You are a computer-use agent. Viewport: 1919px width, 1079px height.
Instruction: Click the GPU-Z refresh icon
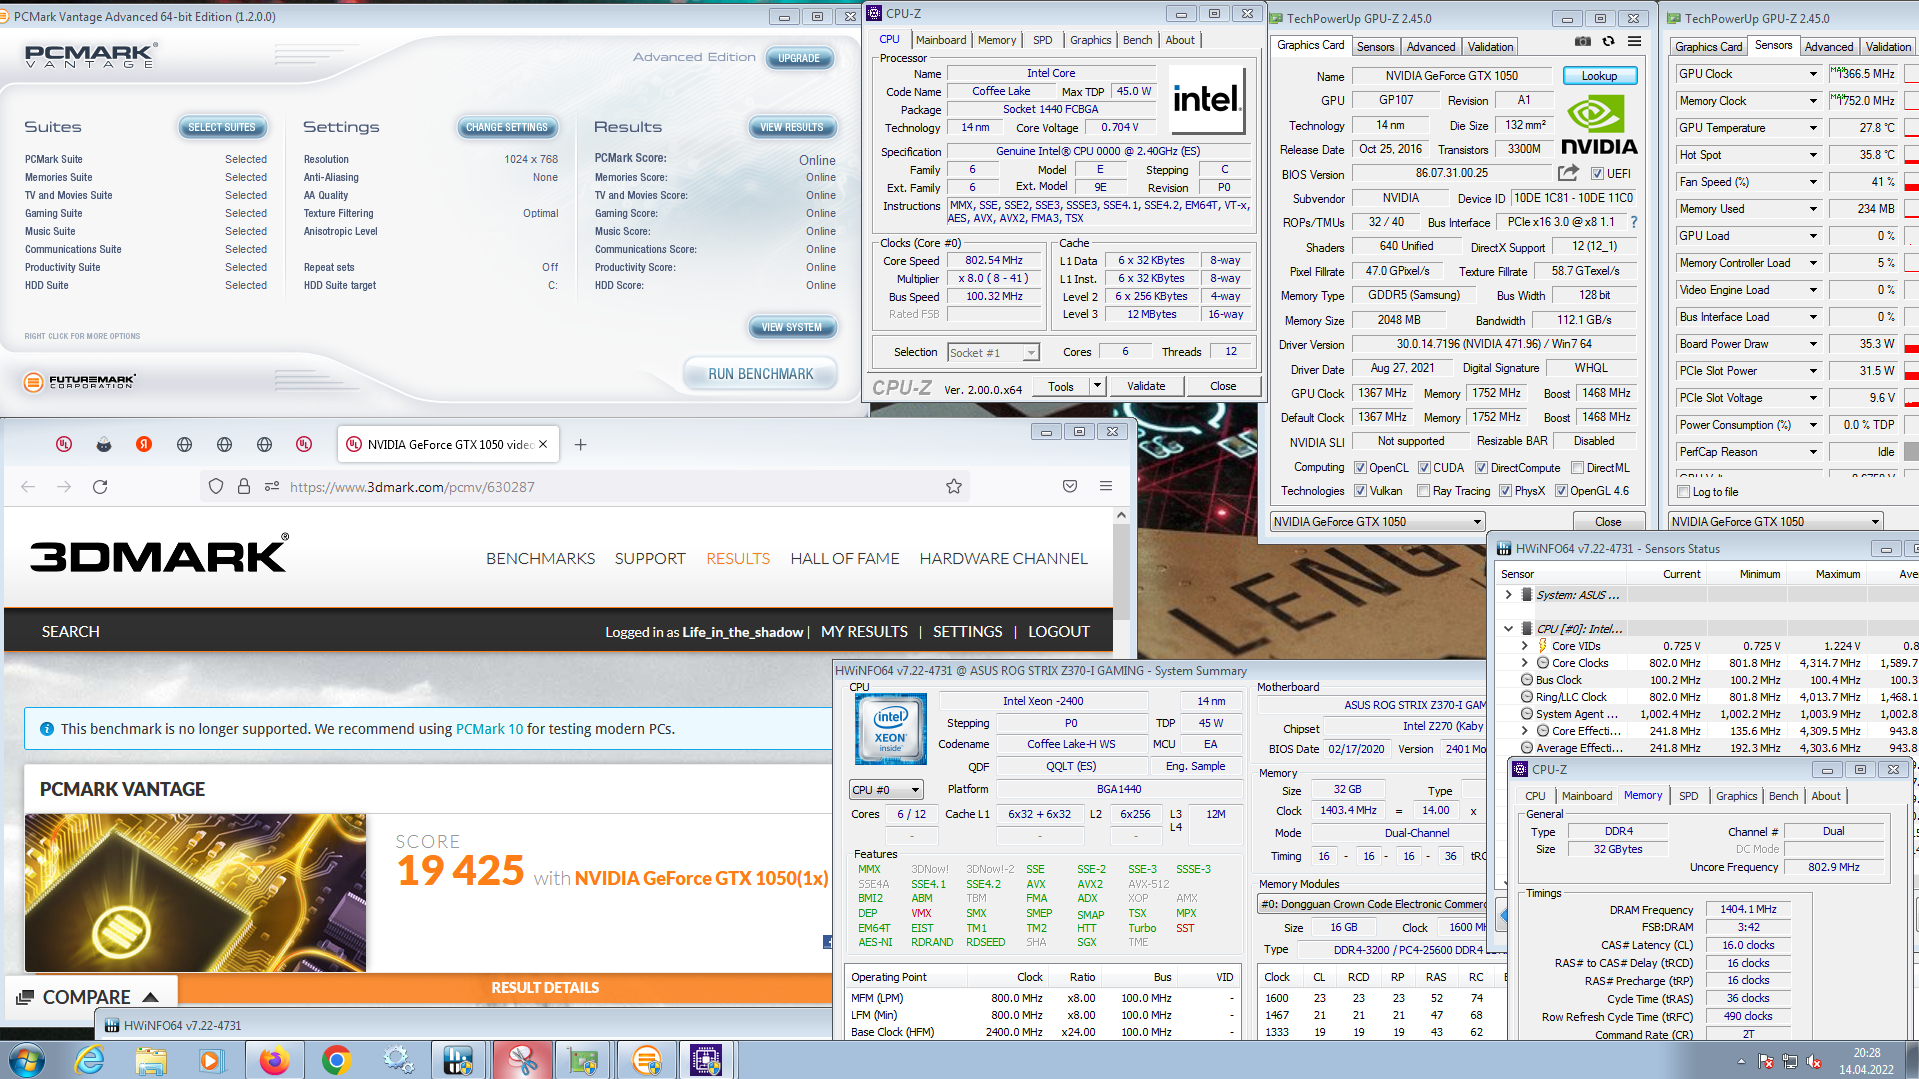(1608, 42)
